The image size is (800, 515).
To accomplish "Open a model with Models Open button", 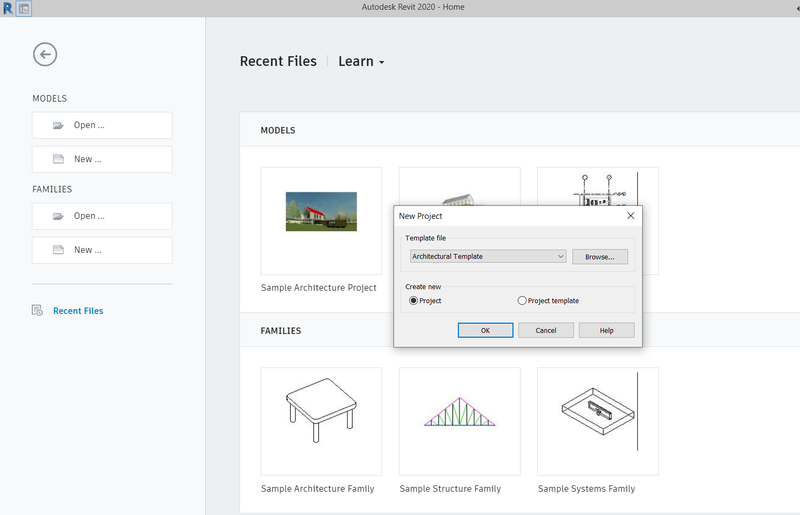I will point(102,125).
